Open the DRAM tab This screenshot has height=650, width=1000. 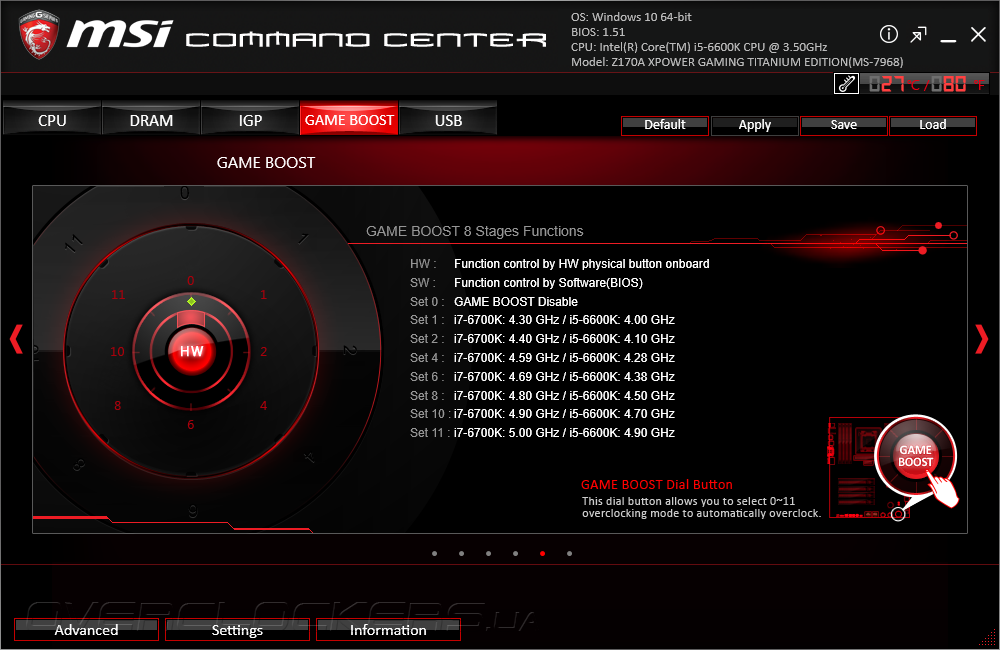point(150,120)
